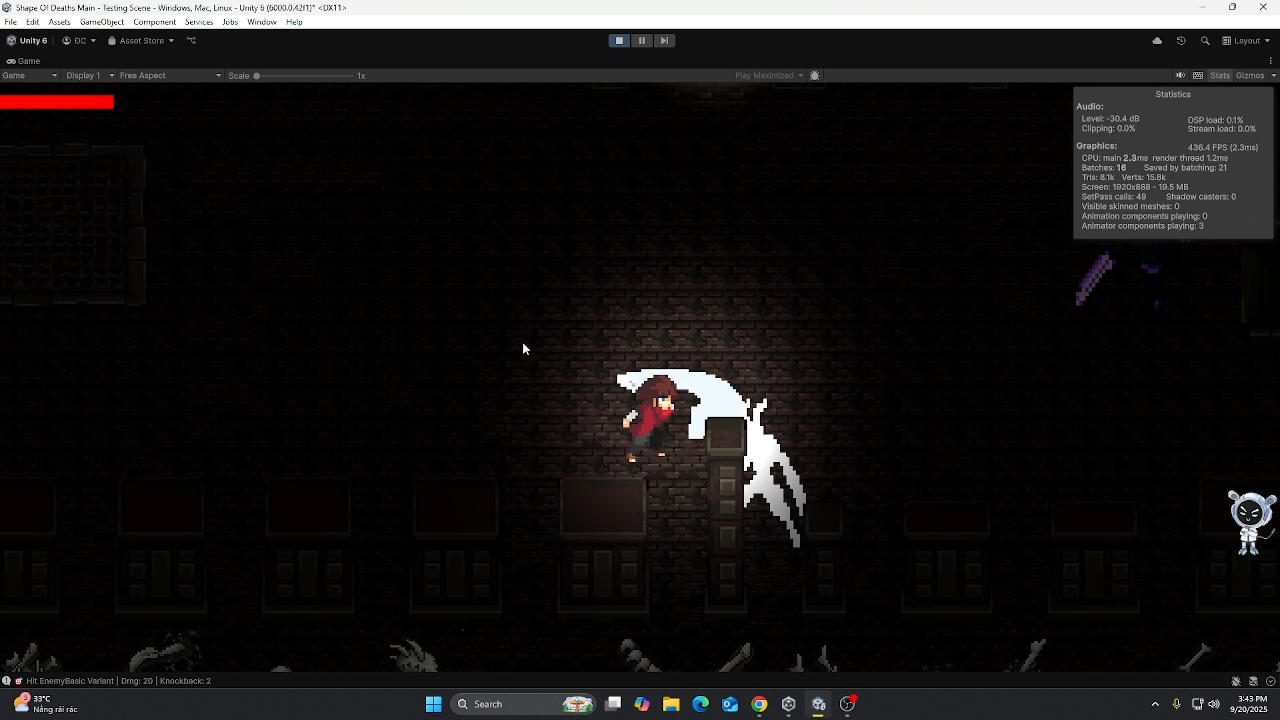
Task: Open the Undo History icon
Action: pyautogui.click(x=1181, y=41)
